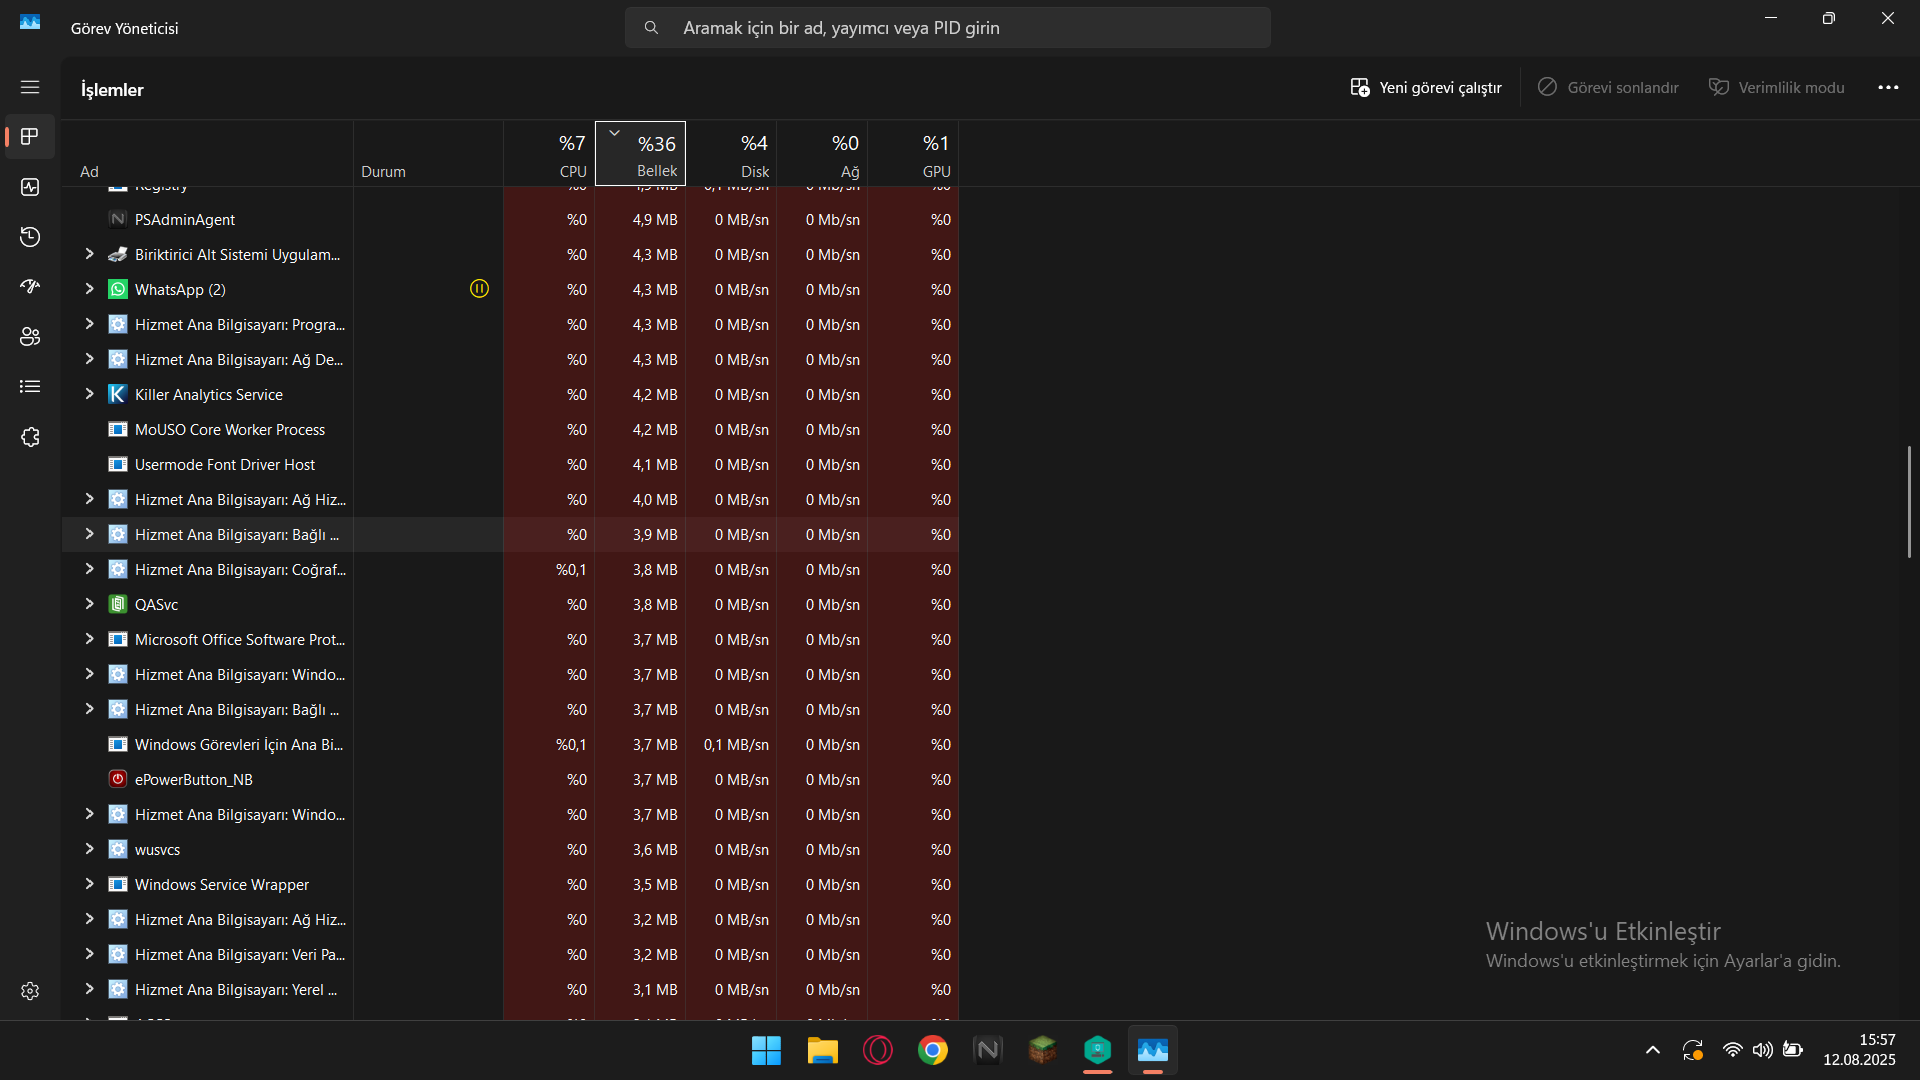Expand the QASvc process row
Image resolution: width=1920 pixels, height=1080 pixels.
(x=89, y=604)
